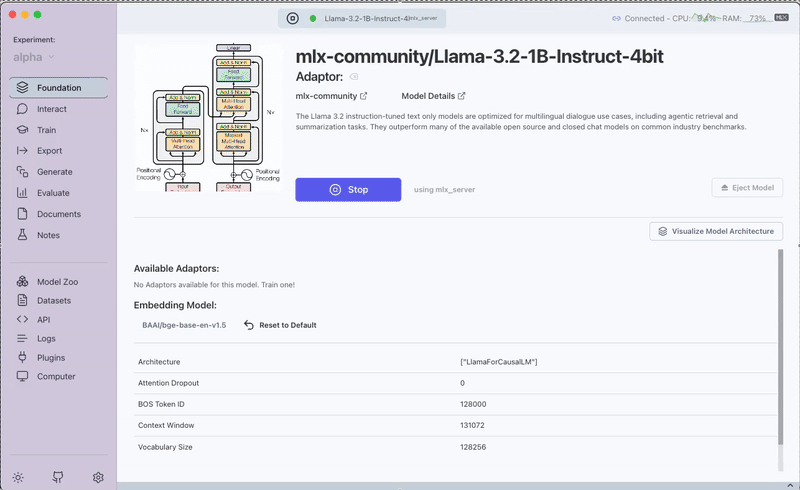Clear adaptor with the delete icon
Screen dimensions: 800x490
pyautogui.click(x=354, y=77)
